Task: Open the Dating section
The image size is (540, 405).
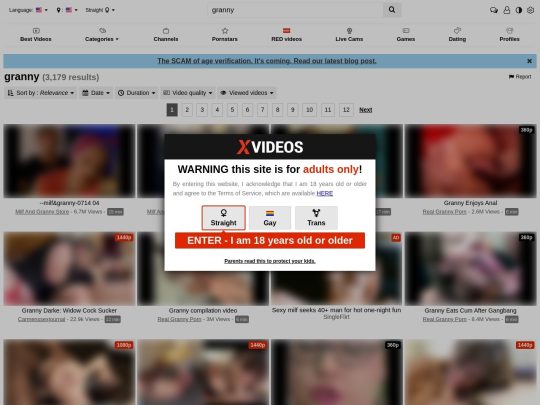Action: (x=457, y=35)
